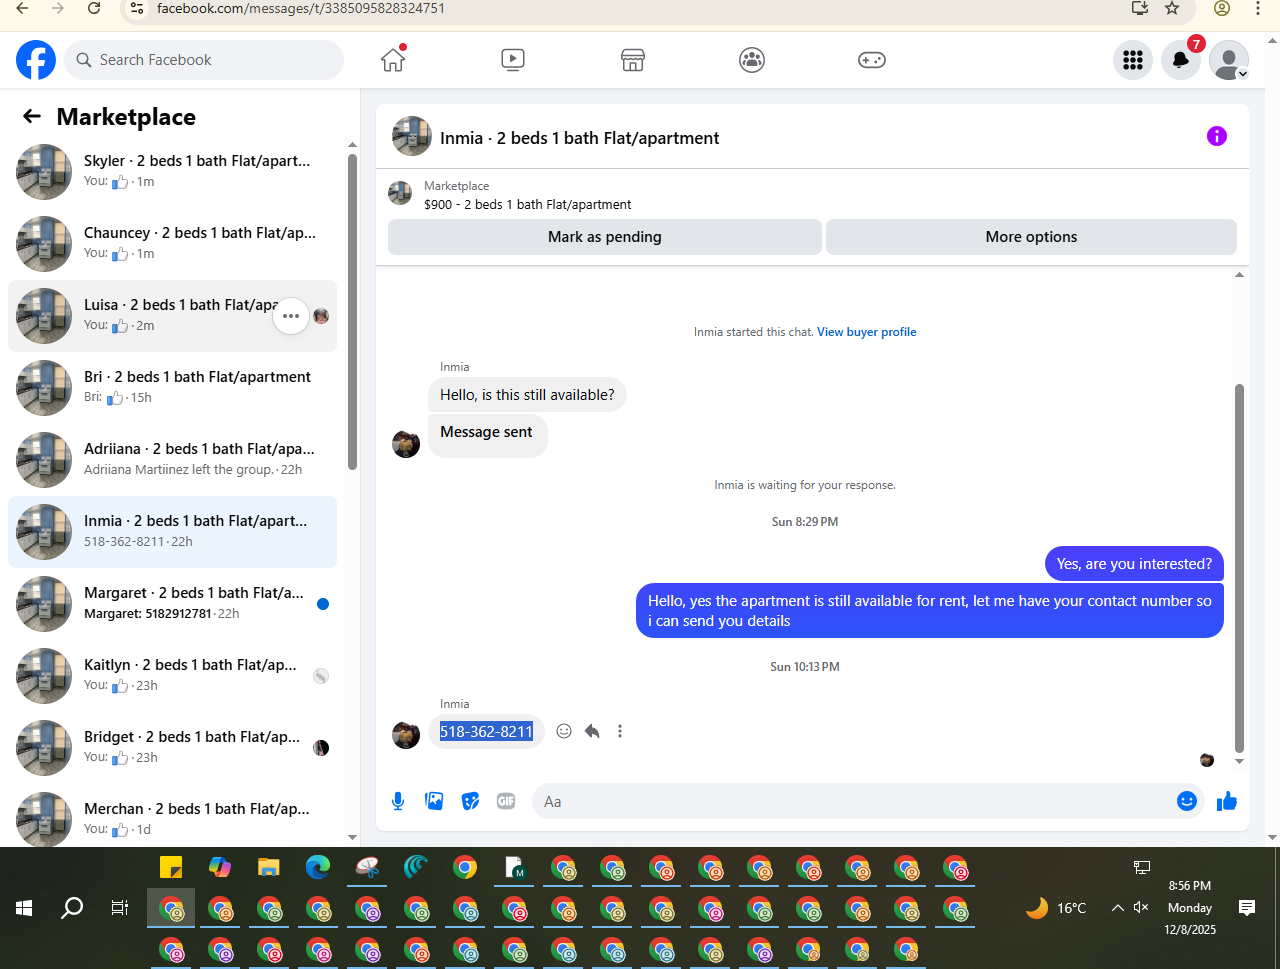
Task: Click the conversation list scrollbar
Action: tap(352, 312)
